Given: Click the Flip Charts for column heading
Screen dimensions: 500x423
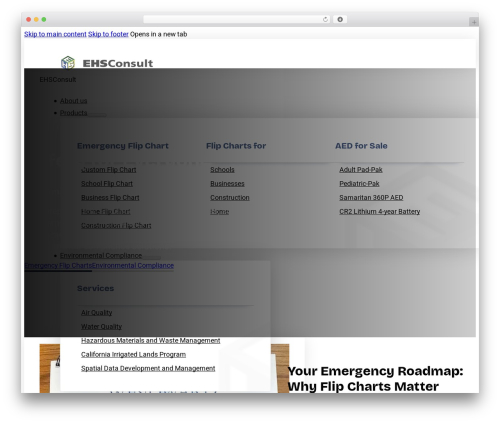Looking at the screenshot, I should pyautogui.click(x=236, y=146).
